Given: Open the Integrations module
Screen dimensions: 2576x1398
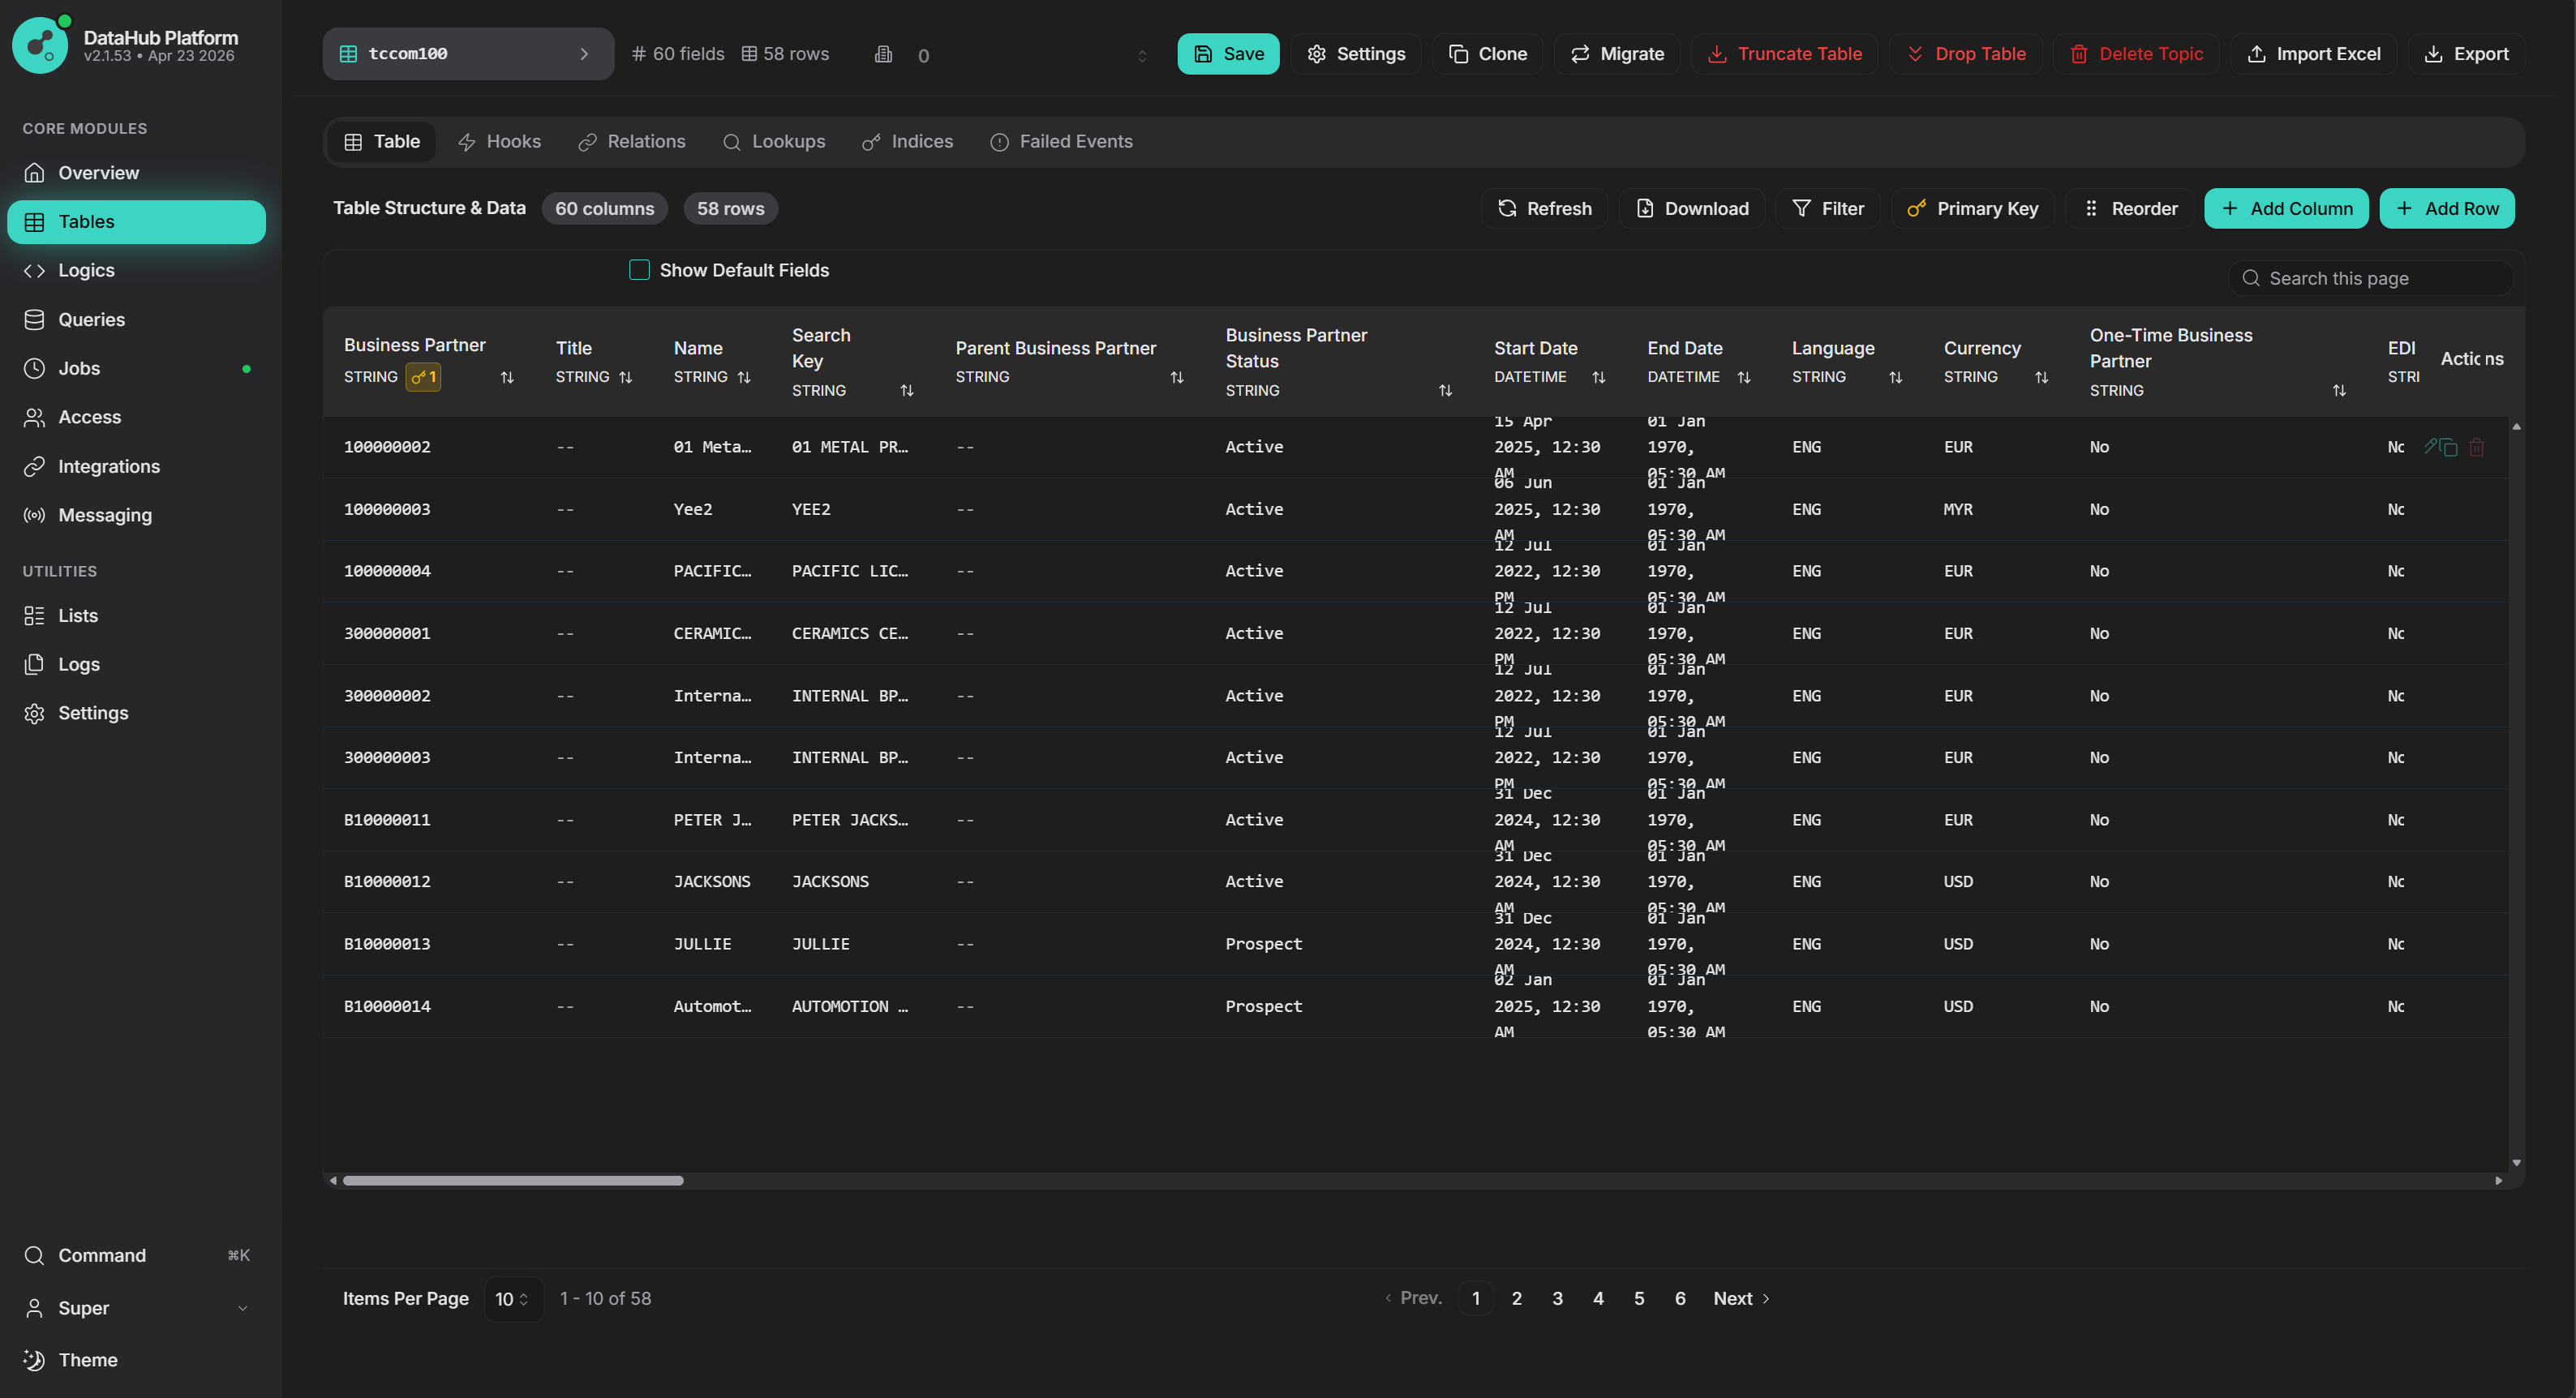Looking at the screenshot, I should tap(136, 466).
